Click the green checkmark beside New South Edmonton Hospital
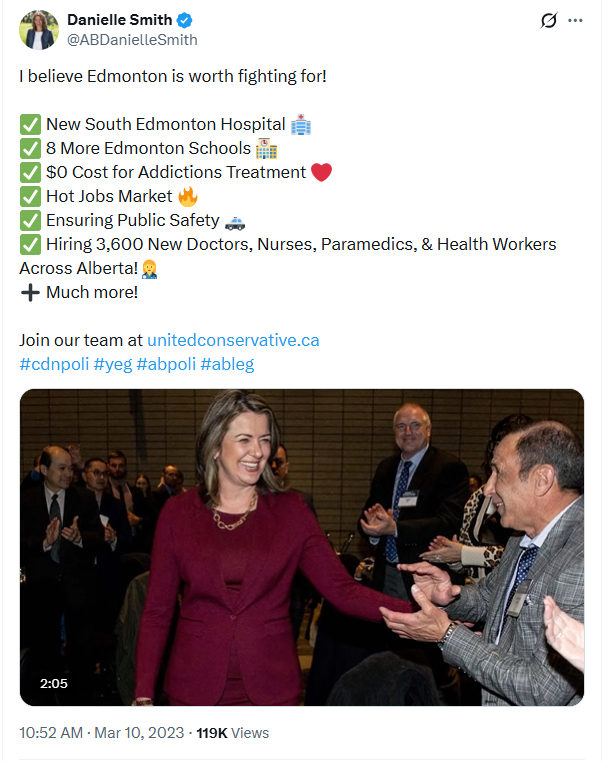The width and height of the screenshot is (604, 761). (30, 125)
